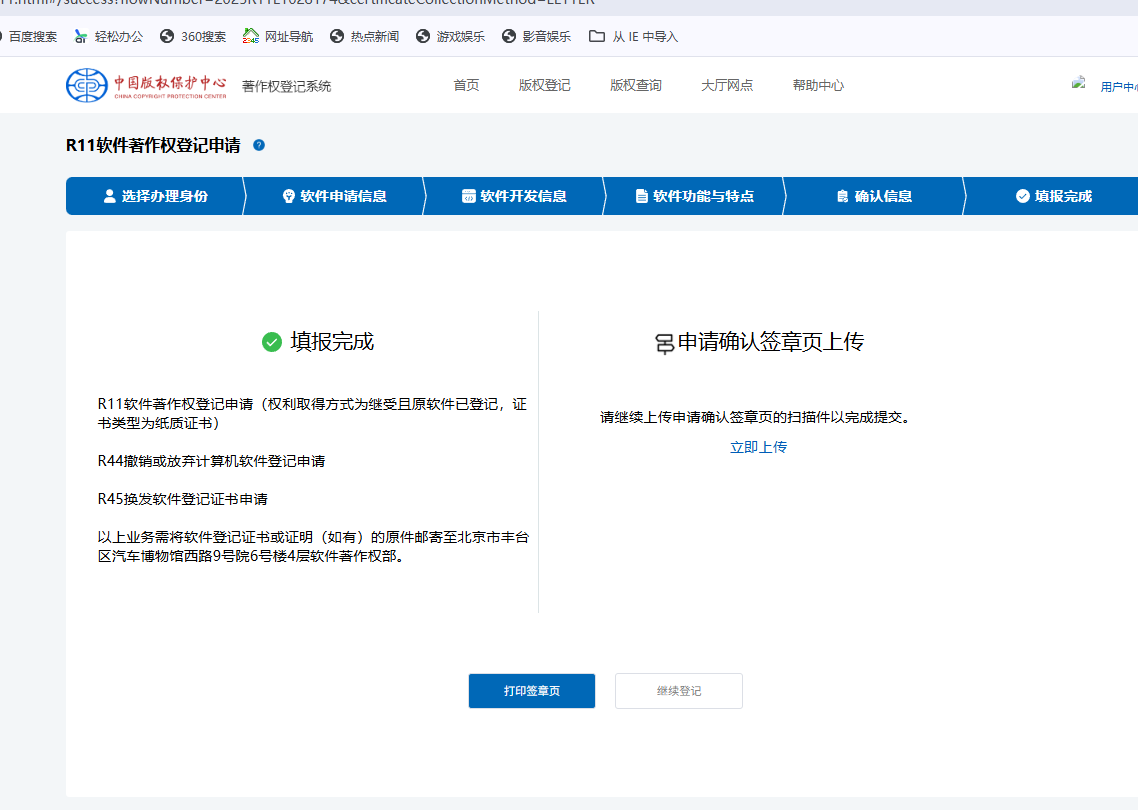
Task: Open the 影音娱乐 bookmark
Action: 536,36
